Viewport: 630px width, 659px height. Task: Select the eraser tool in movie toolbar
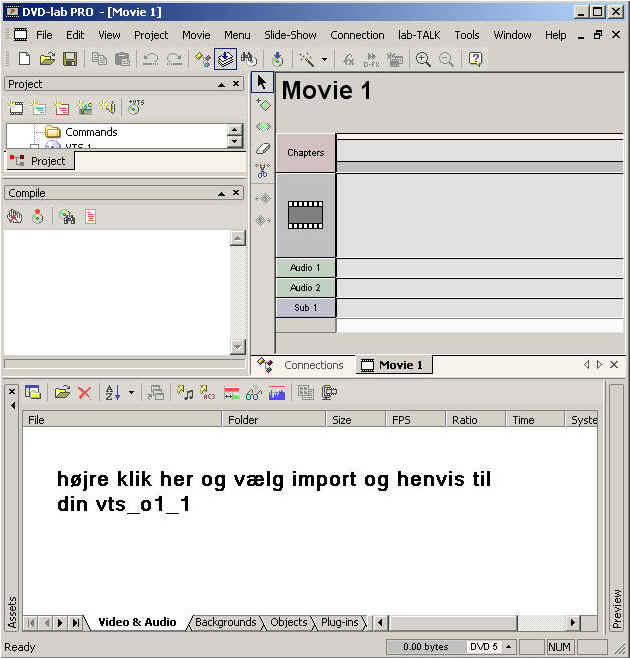(263, 148)
